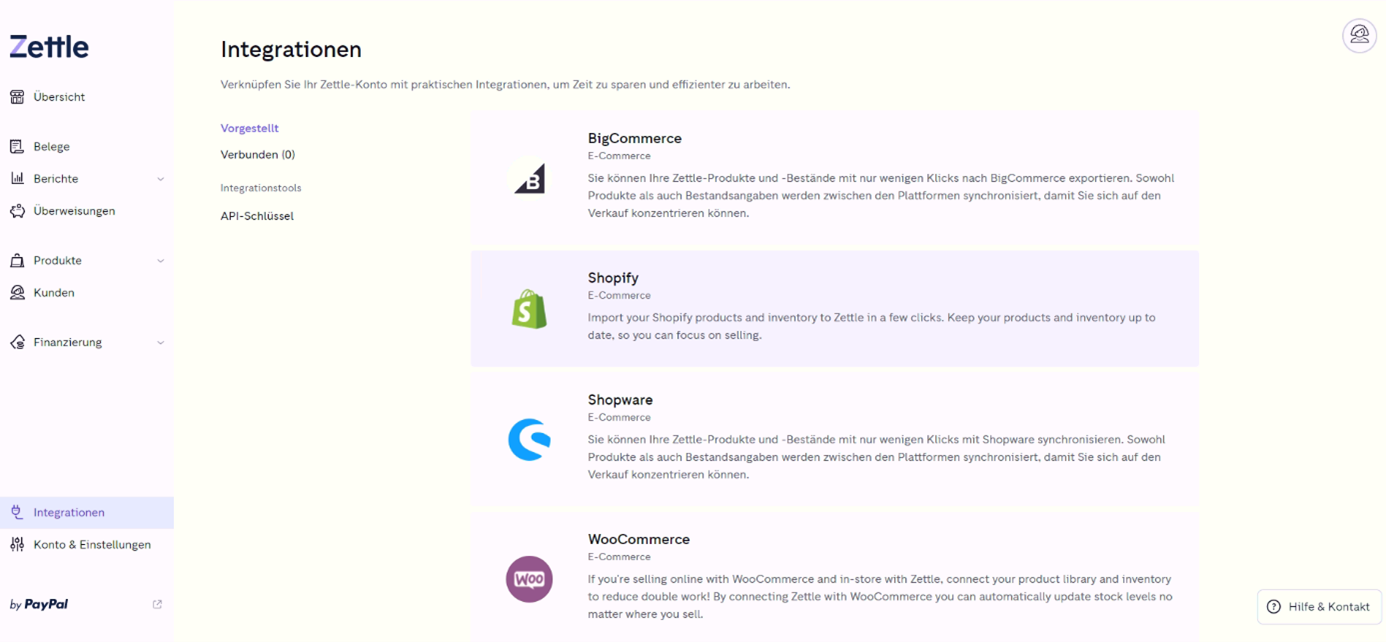Click the Überweisungen piggy bank icon
Screen dimensions: 1386x642
coord(17,211)
